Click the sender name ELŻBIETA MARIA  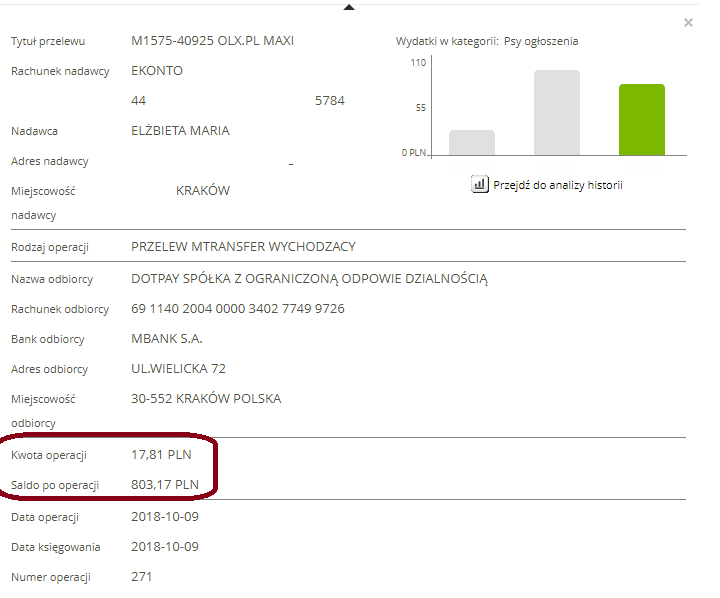pyautogui.click(x=180, y=131)
